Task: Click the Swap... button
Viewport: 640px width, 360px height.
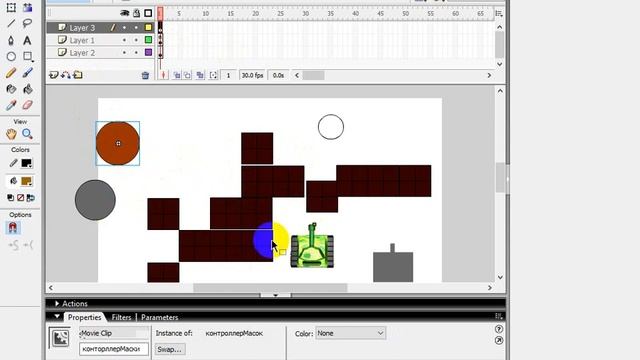Action: (169, 349)
